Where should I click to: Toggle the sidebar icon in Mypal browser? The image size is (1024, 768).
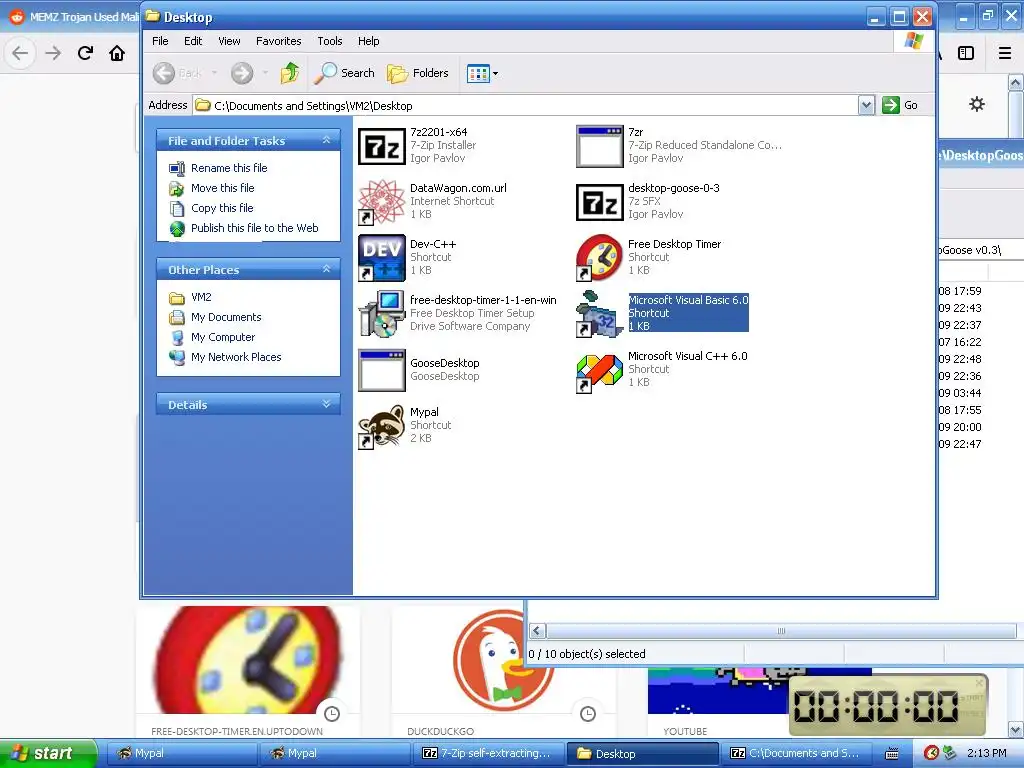(x=966, y=53)
